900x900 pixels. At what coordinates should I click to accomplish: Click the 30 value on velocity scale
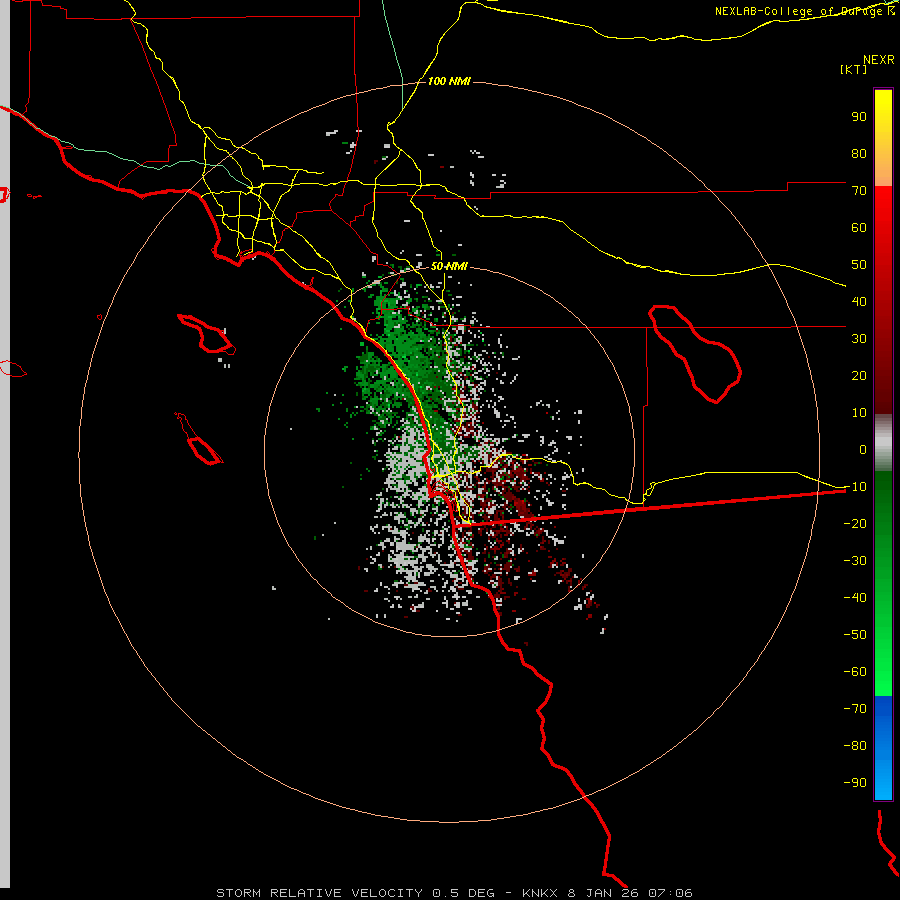pyautogui.click(x=859, y=339)
